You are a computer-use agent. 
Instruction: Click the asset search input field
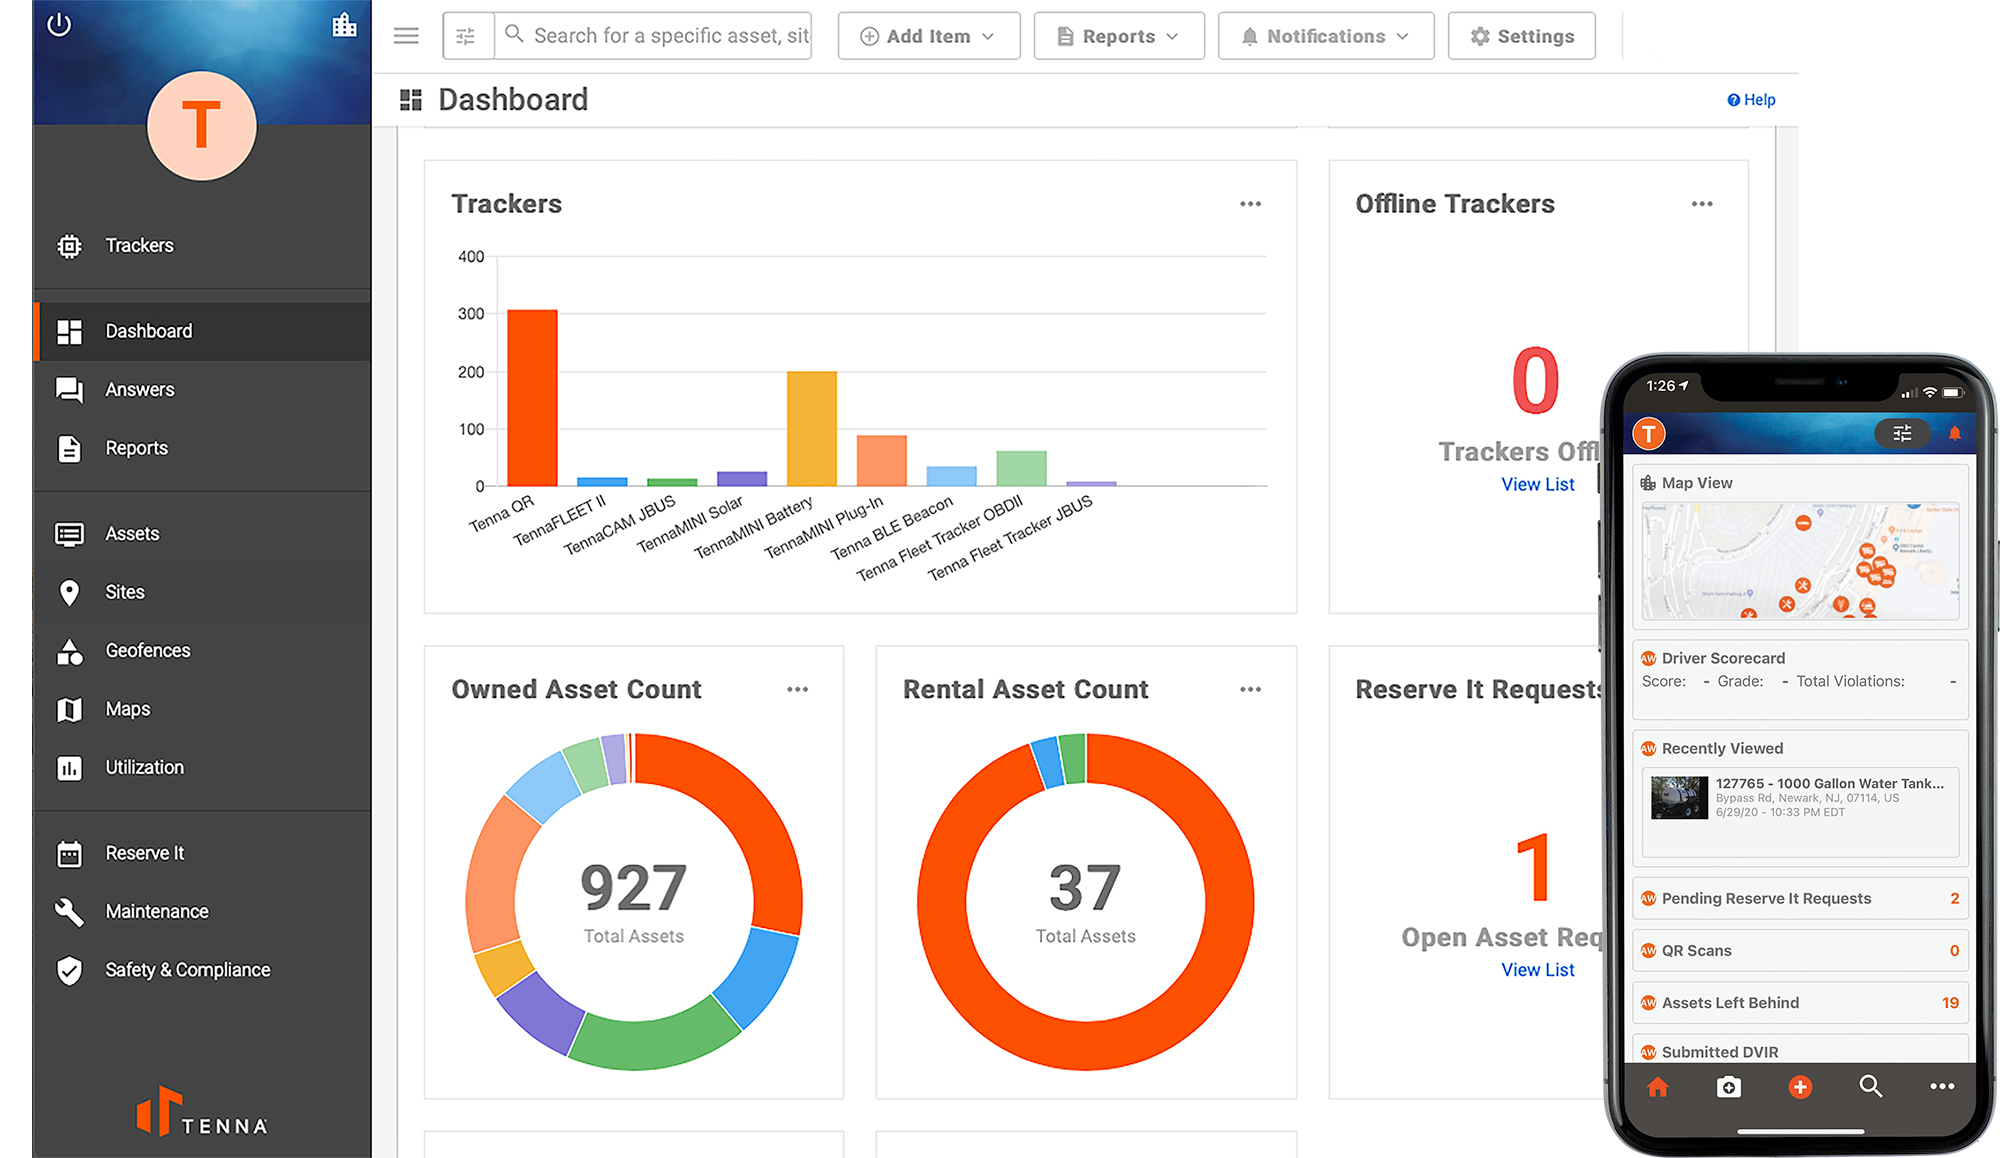click(655, 35)
